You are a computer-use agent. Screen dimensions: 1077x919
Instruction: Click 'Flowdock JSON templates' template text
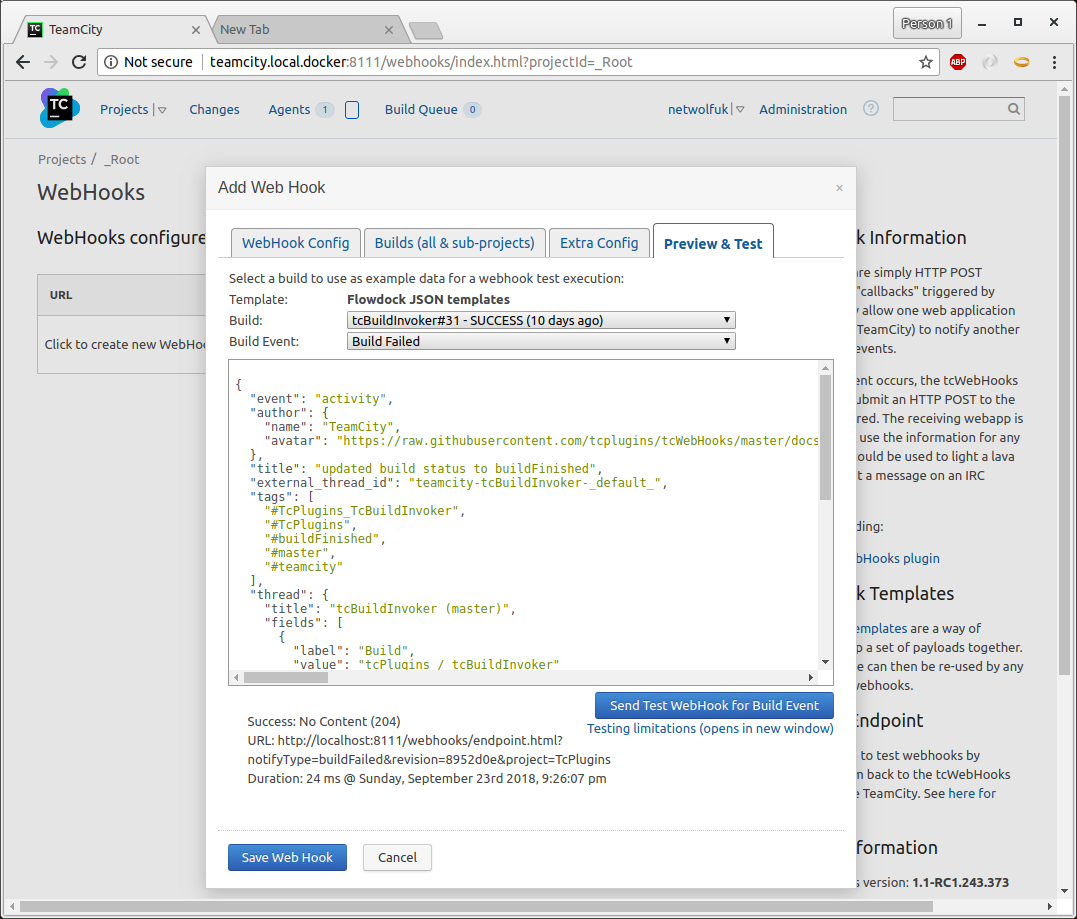(x=428, y=299)
